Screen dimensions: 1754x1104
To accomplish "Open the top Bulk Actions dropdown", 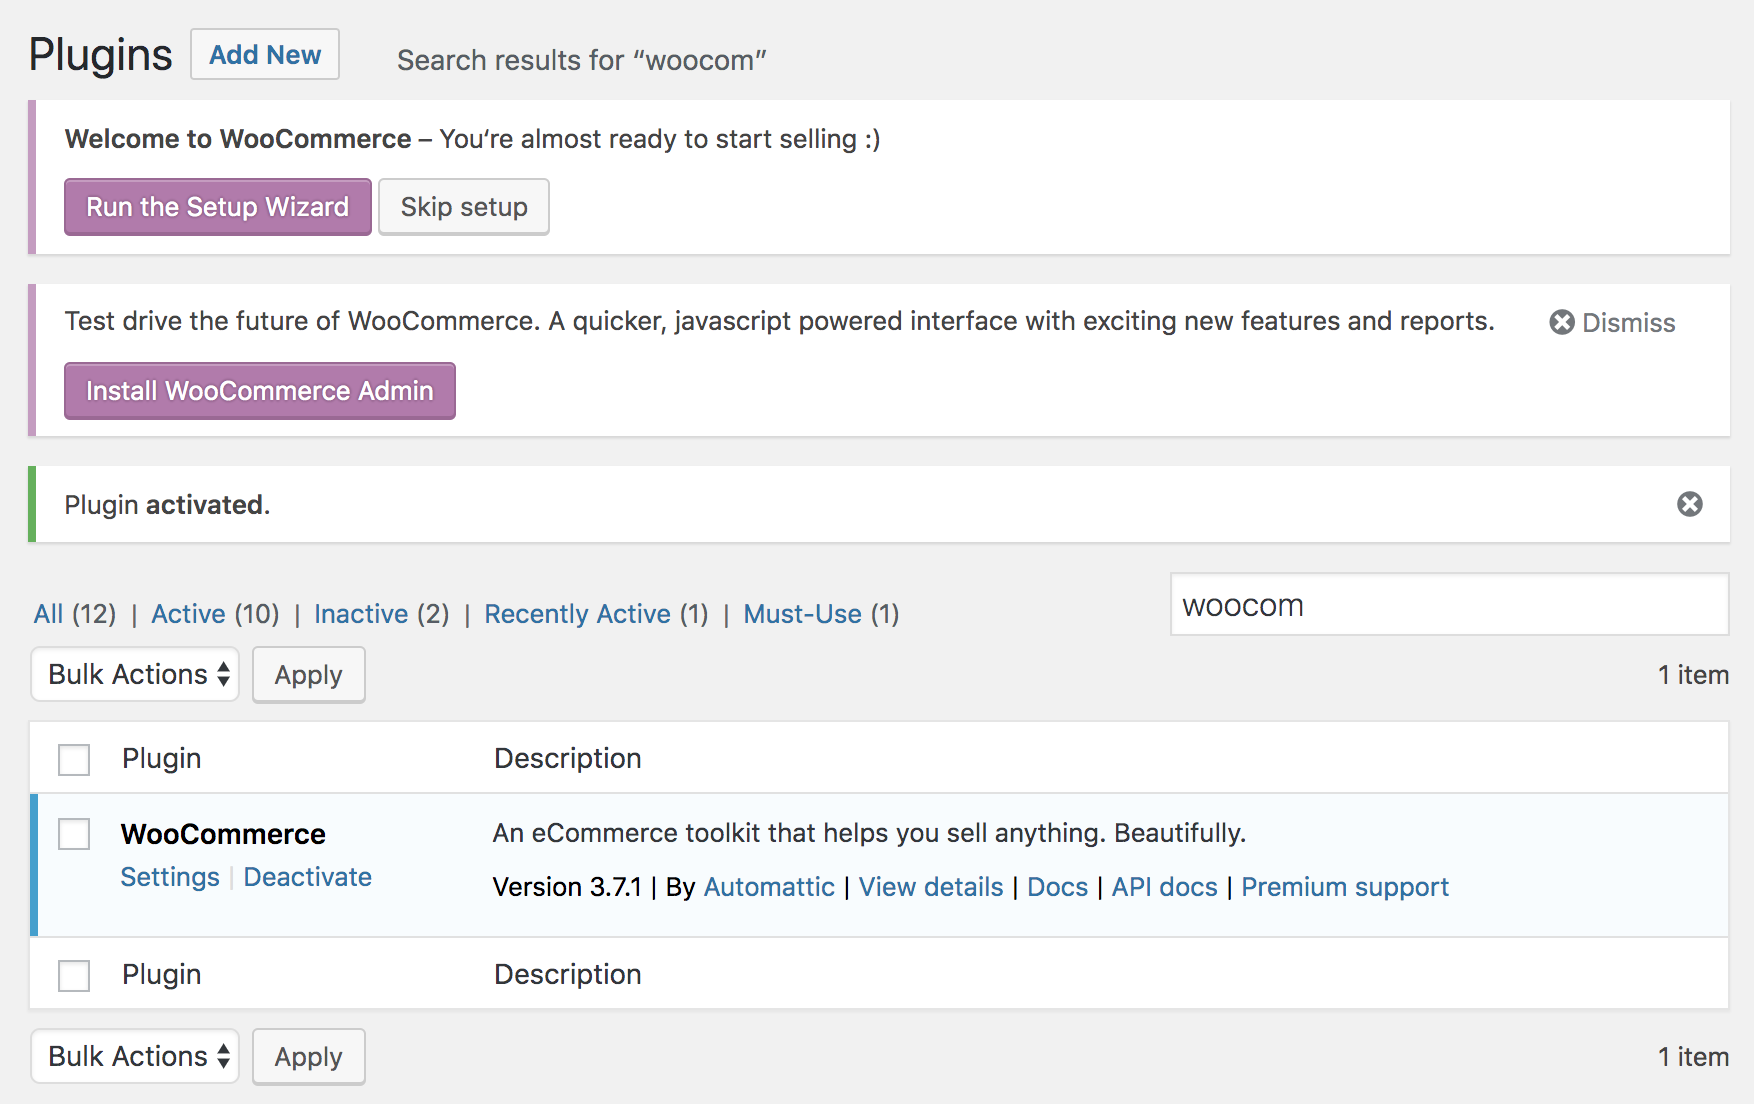I will coord(135,674).
